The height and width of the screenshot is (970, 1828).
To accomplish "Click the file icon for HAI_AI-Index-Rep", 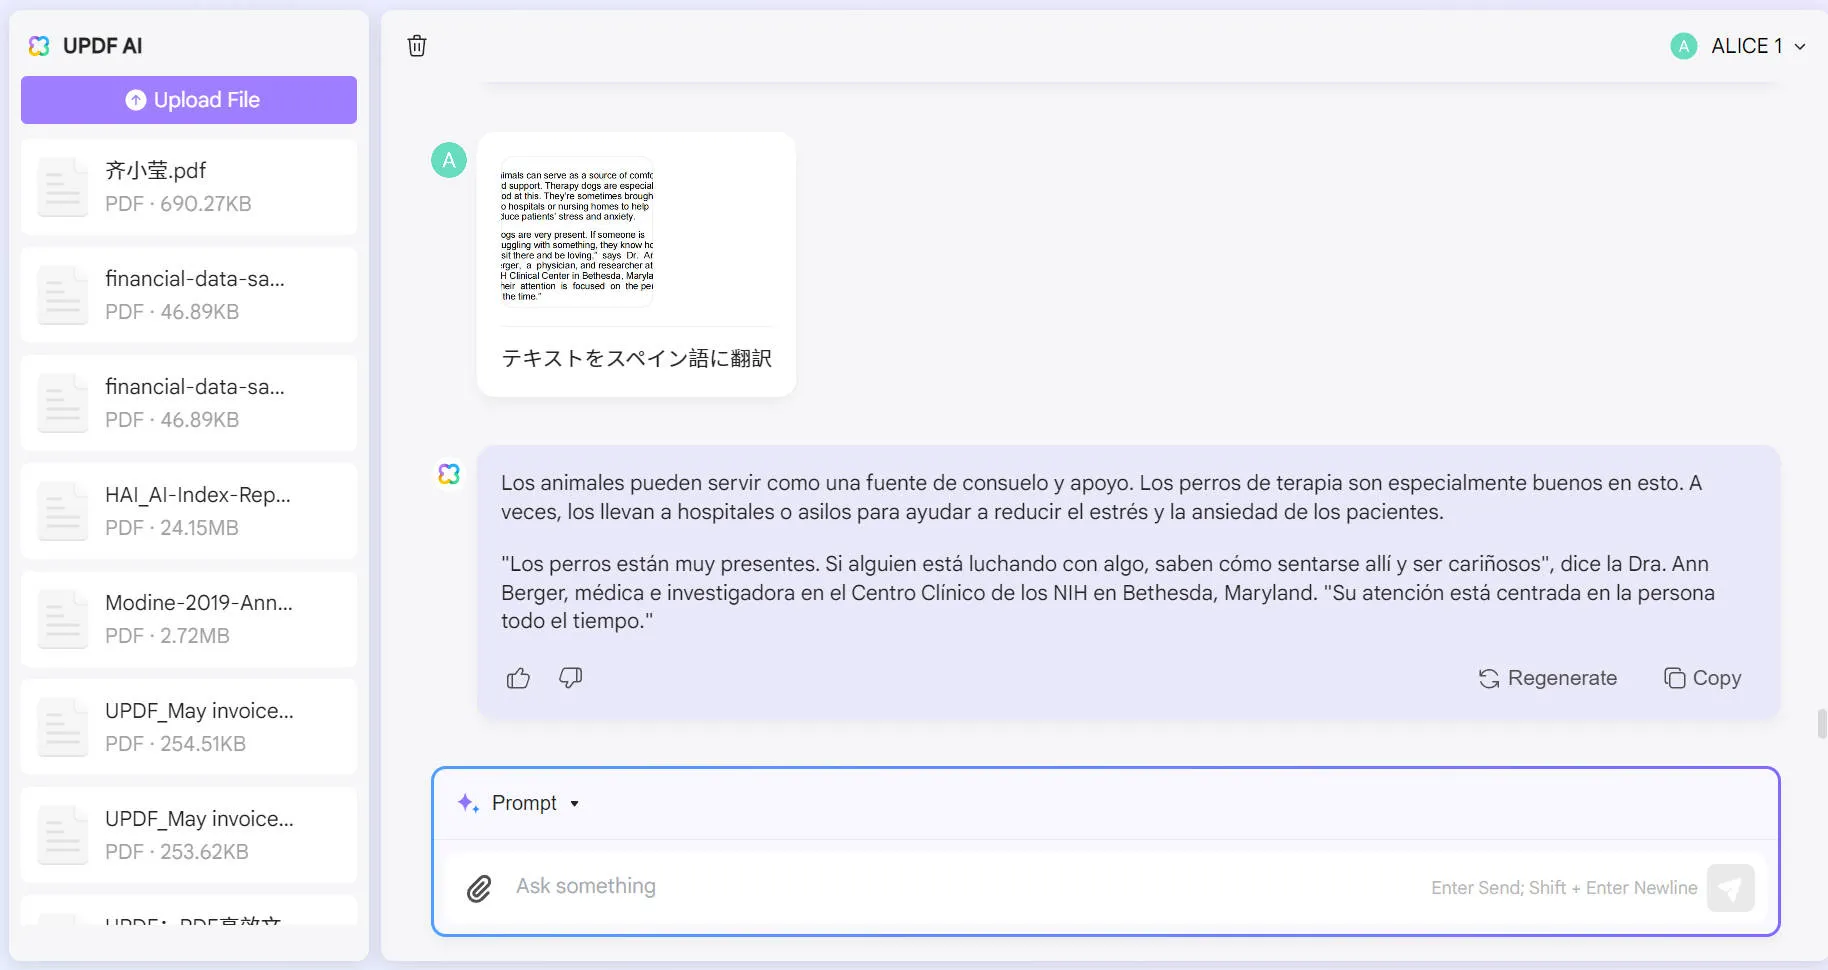I will 62,511.
